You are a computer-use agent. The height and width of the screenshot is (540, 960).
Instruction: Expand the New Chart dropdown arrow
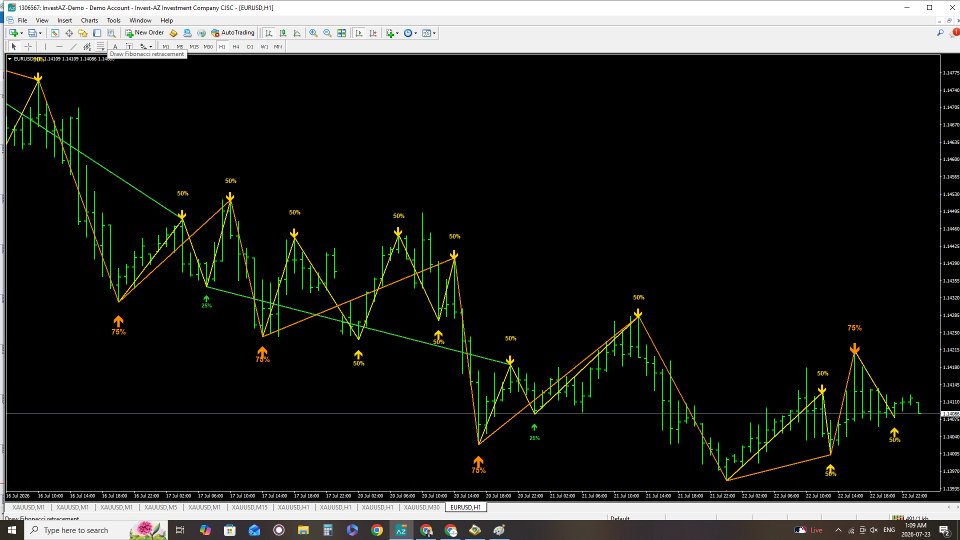pyautogui.click(x=21, y=33)
